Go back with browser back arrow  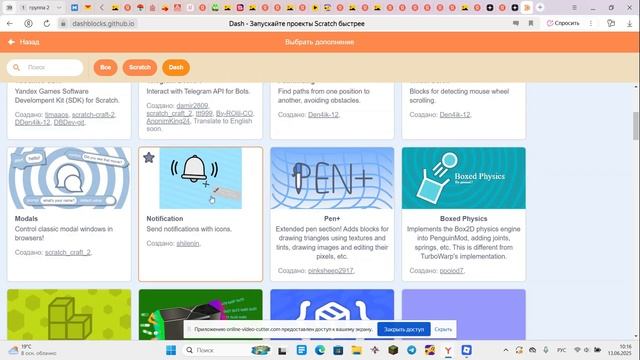(10, 24)
